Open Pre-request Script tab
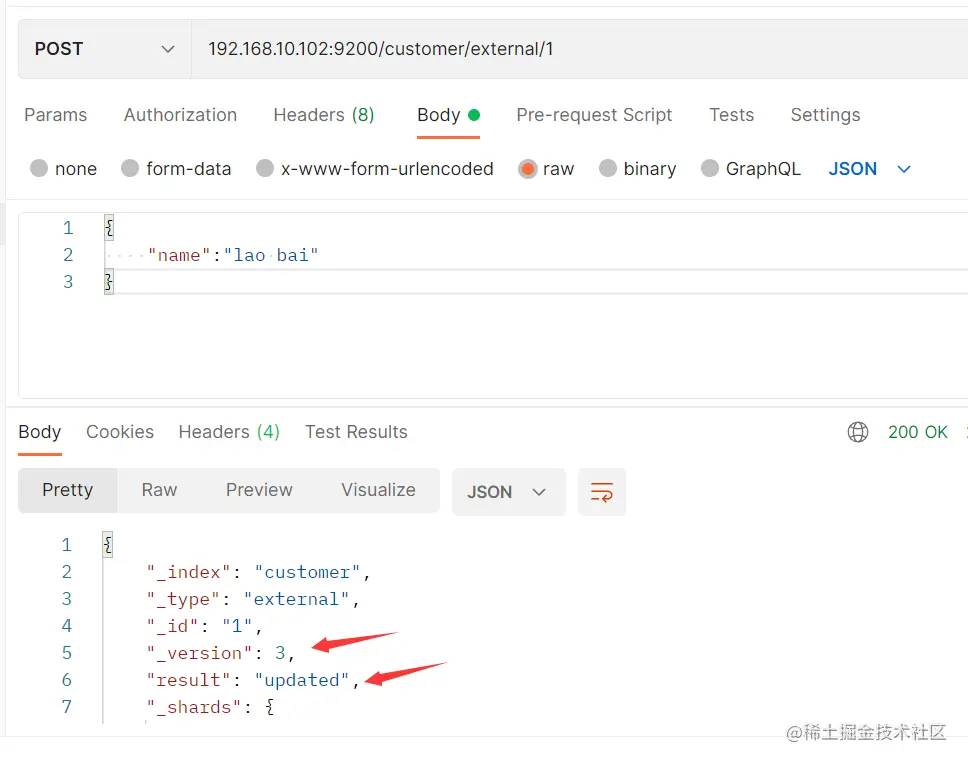Screen dimensions: 968x764 594,115
